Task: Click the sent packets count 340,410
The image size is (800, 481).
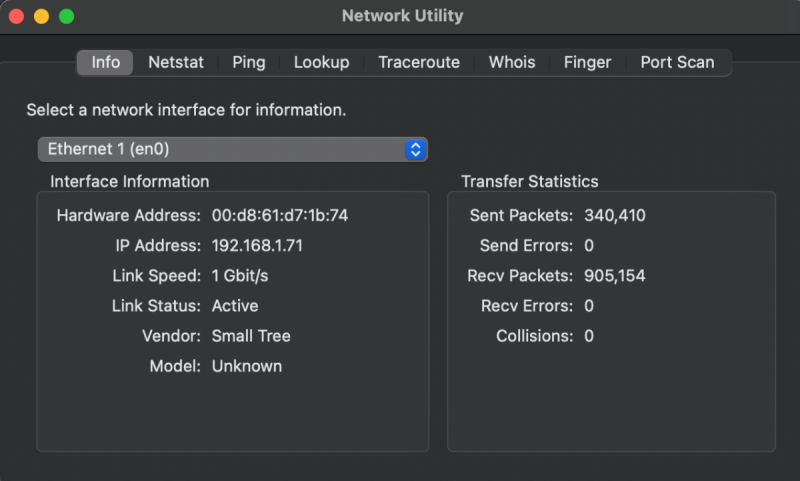Action: (x=615, y=215)
